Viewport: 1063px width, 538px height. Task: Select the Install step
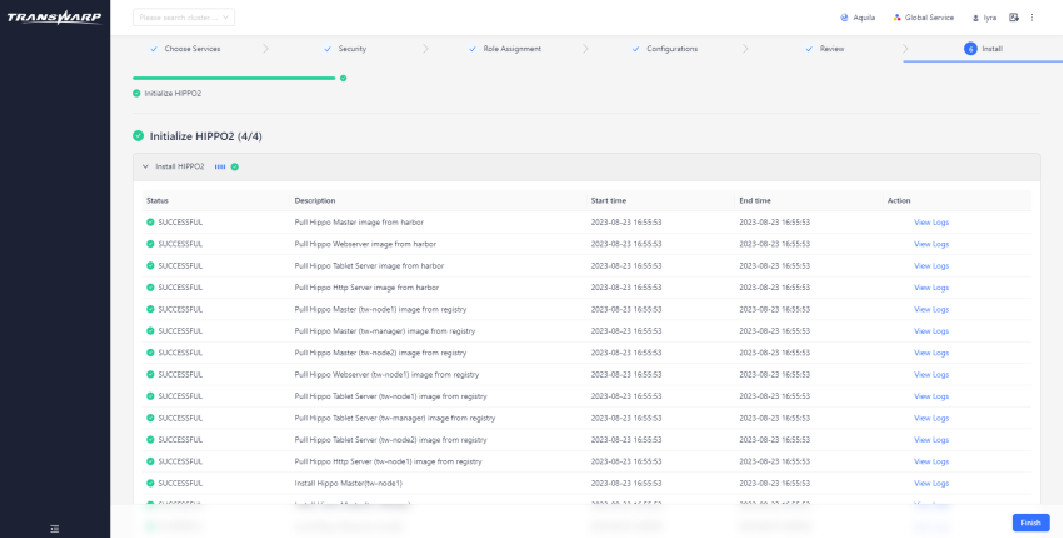(x=983, y=49)
